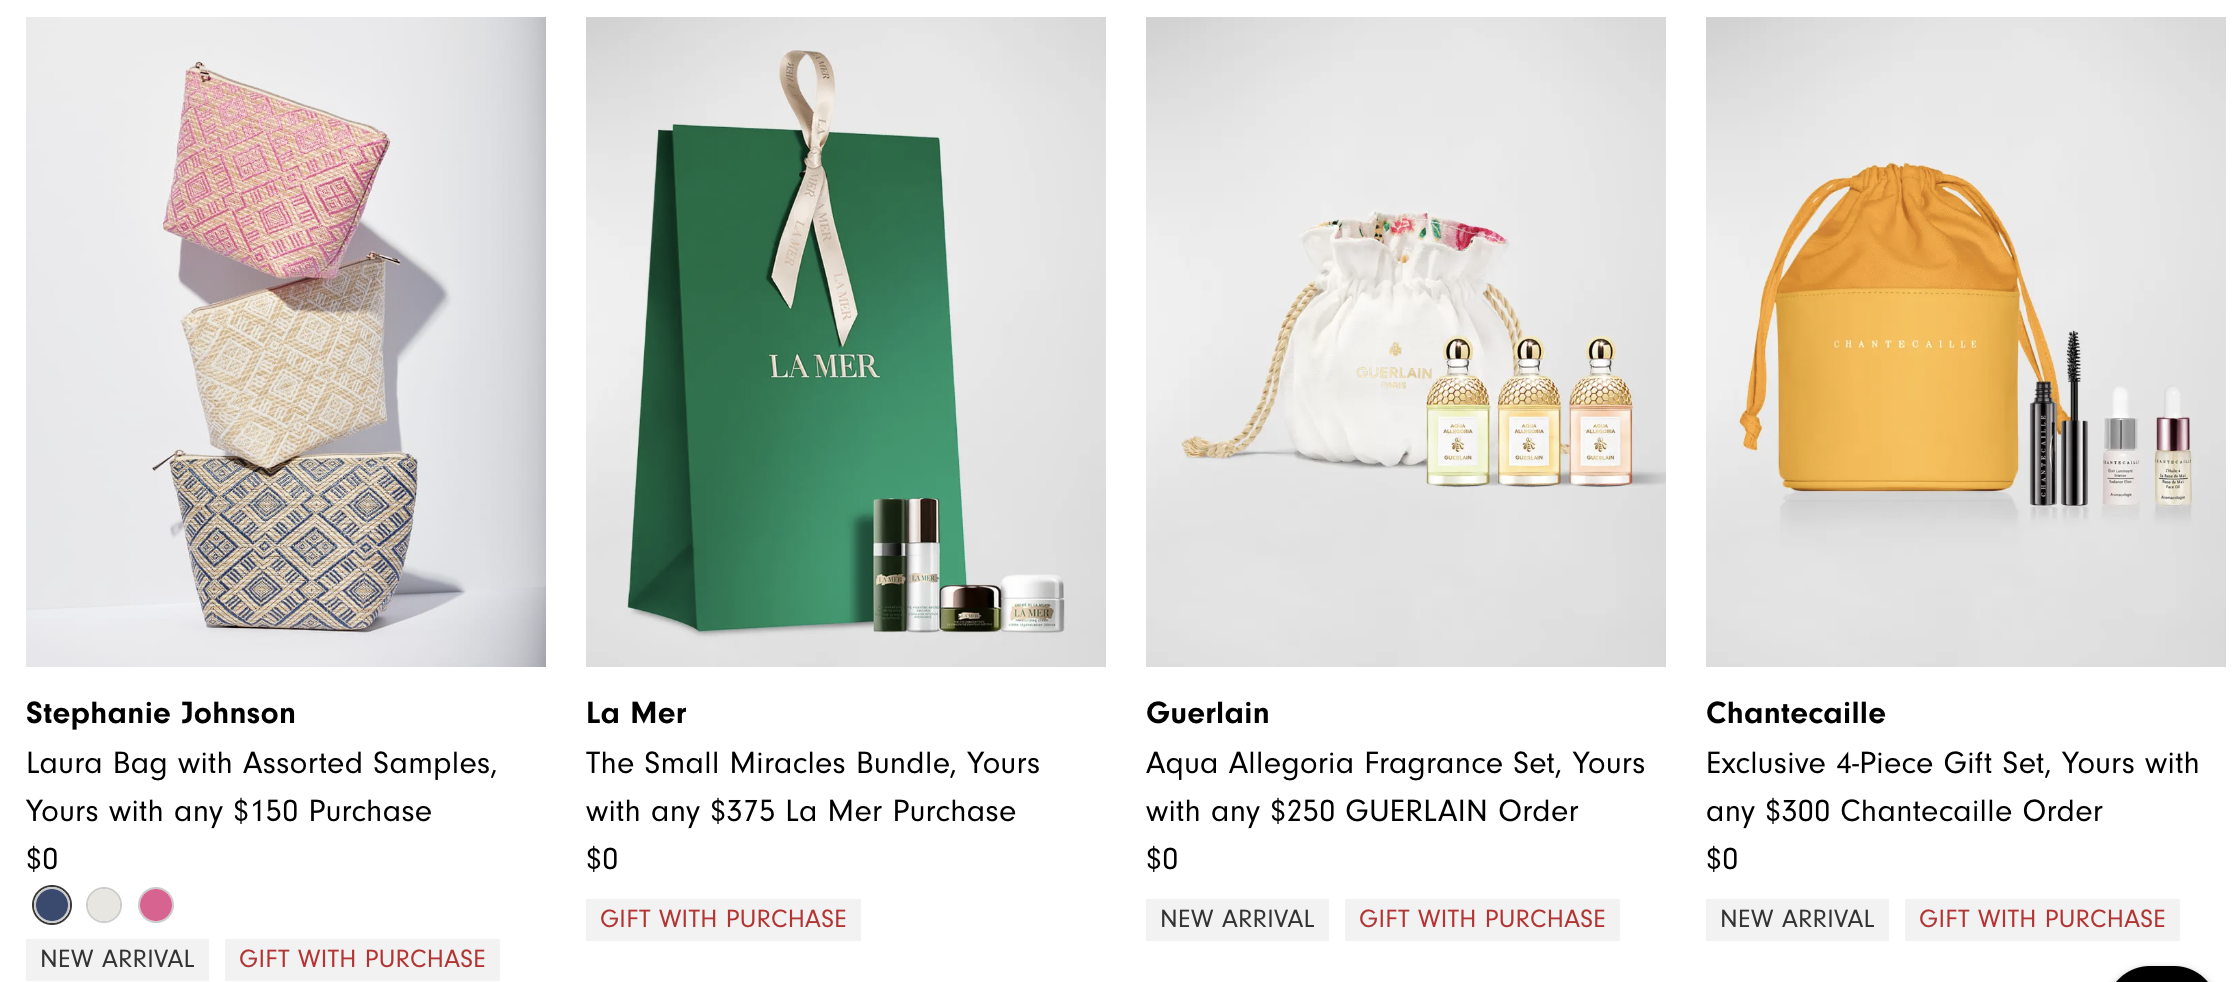2240x982 pixels.
Task: Open the black chat bubble in corner
Action: [2162, 974]
